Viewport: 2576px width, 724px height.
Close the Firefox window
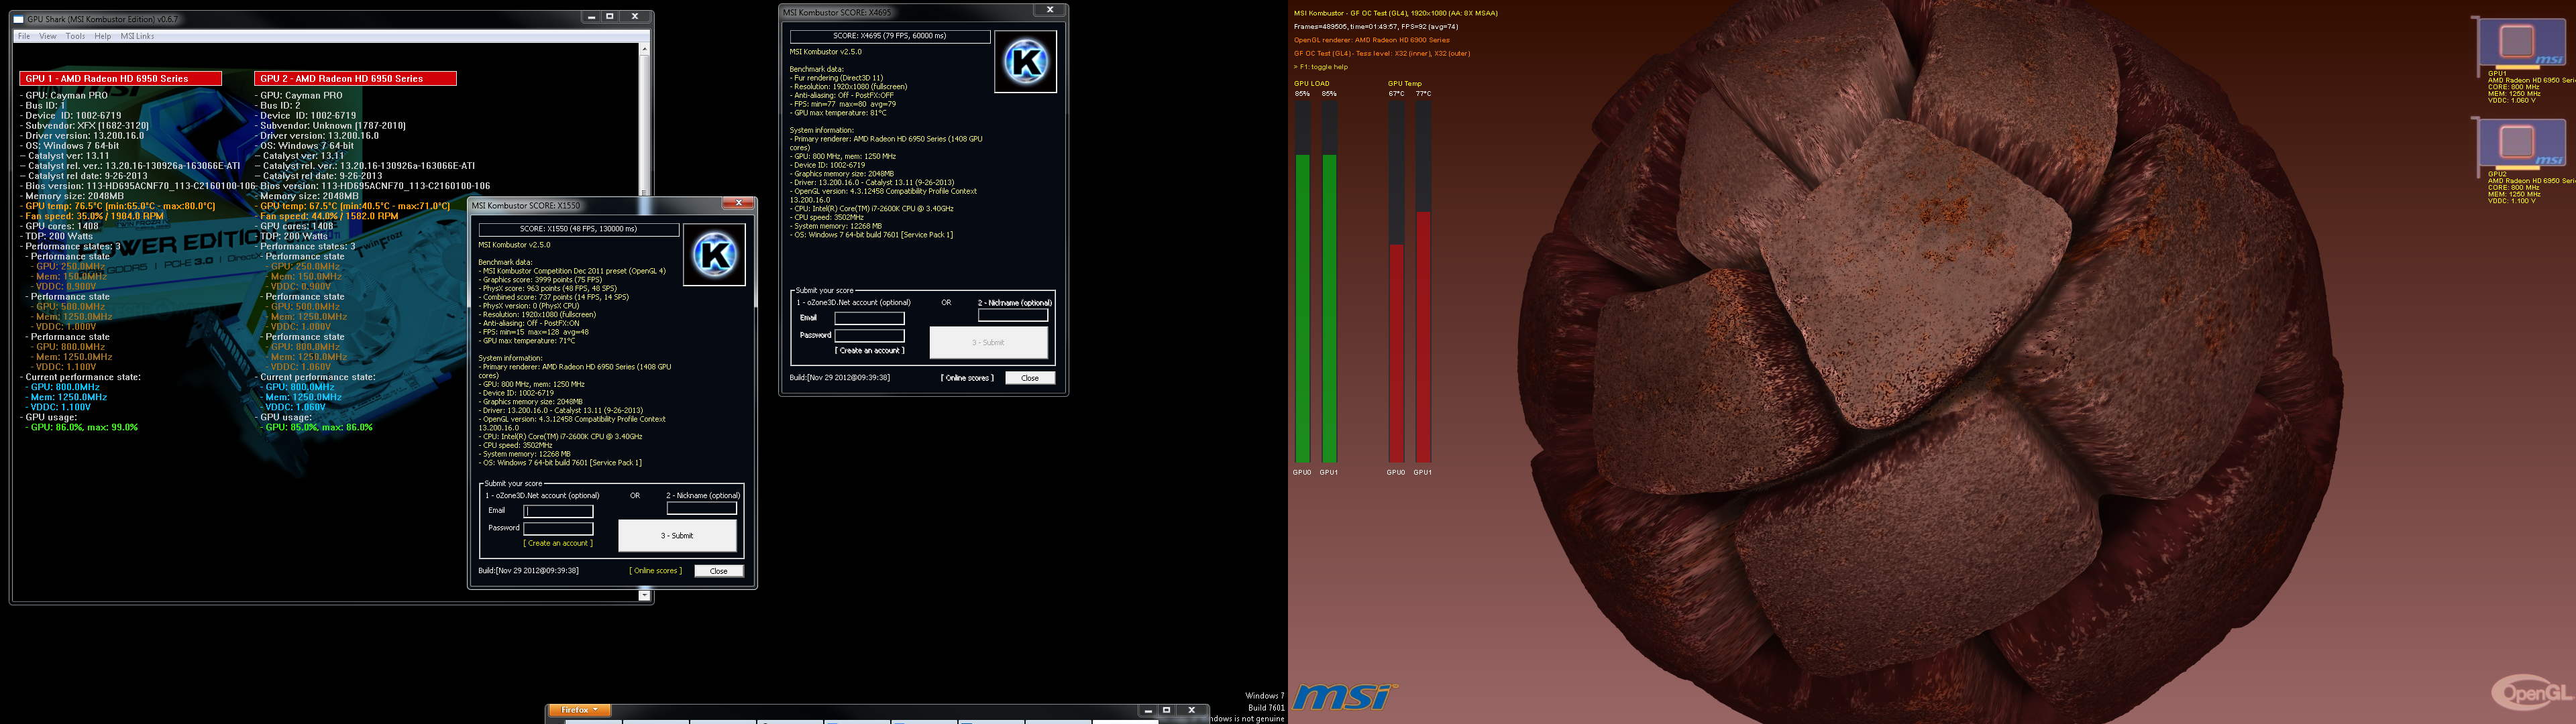tap(1192, 710)
